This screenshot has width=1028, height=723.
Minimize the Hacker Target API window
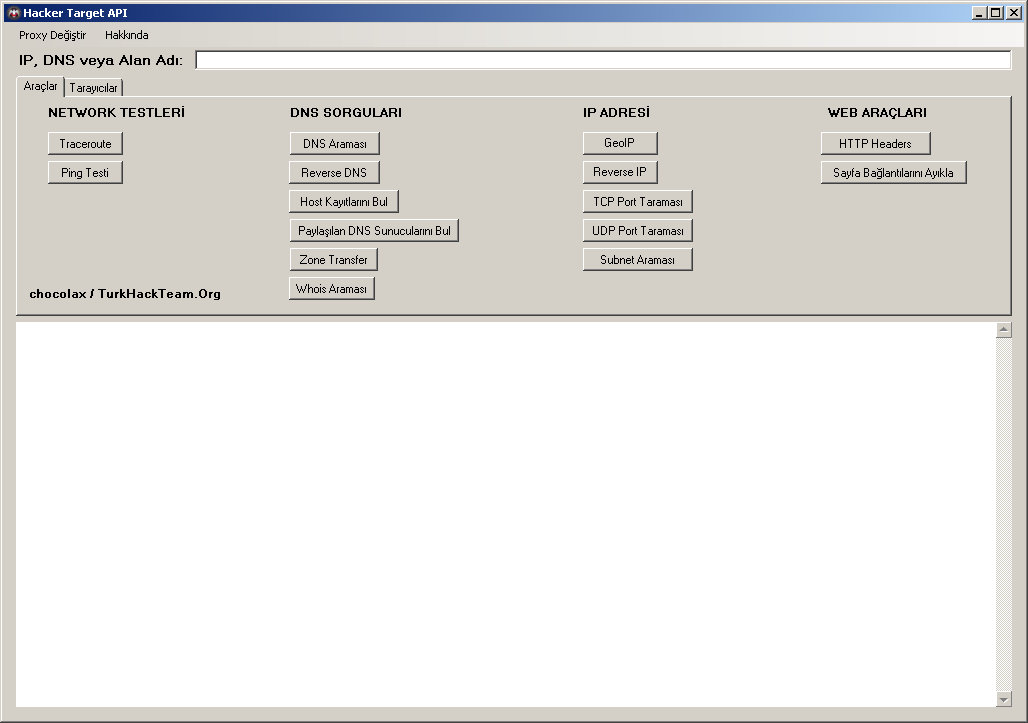(x=979, y=12)
